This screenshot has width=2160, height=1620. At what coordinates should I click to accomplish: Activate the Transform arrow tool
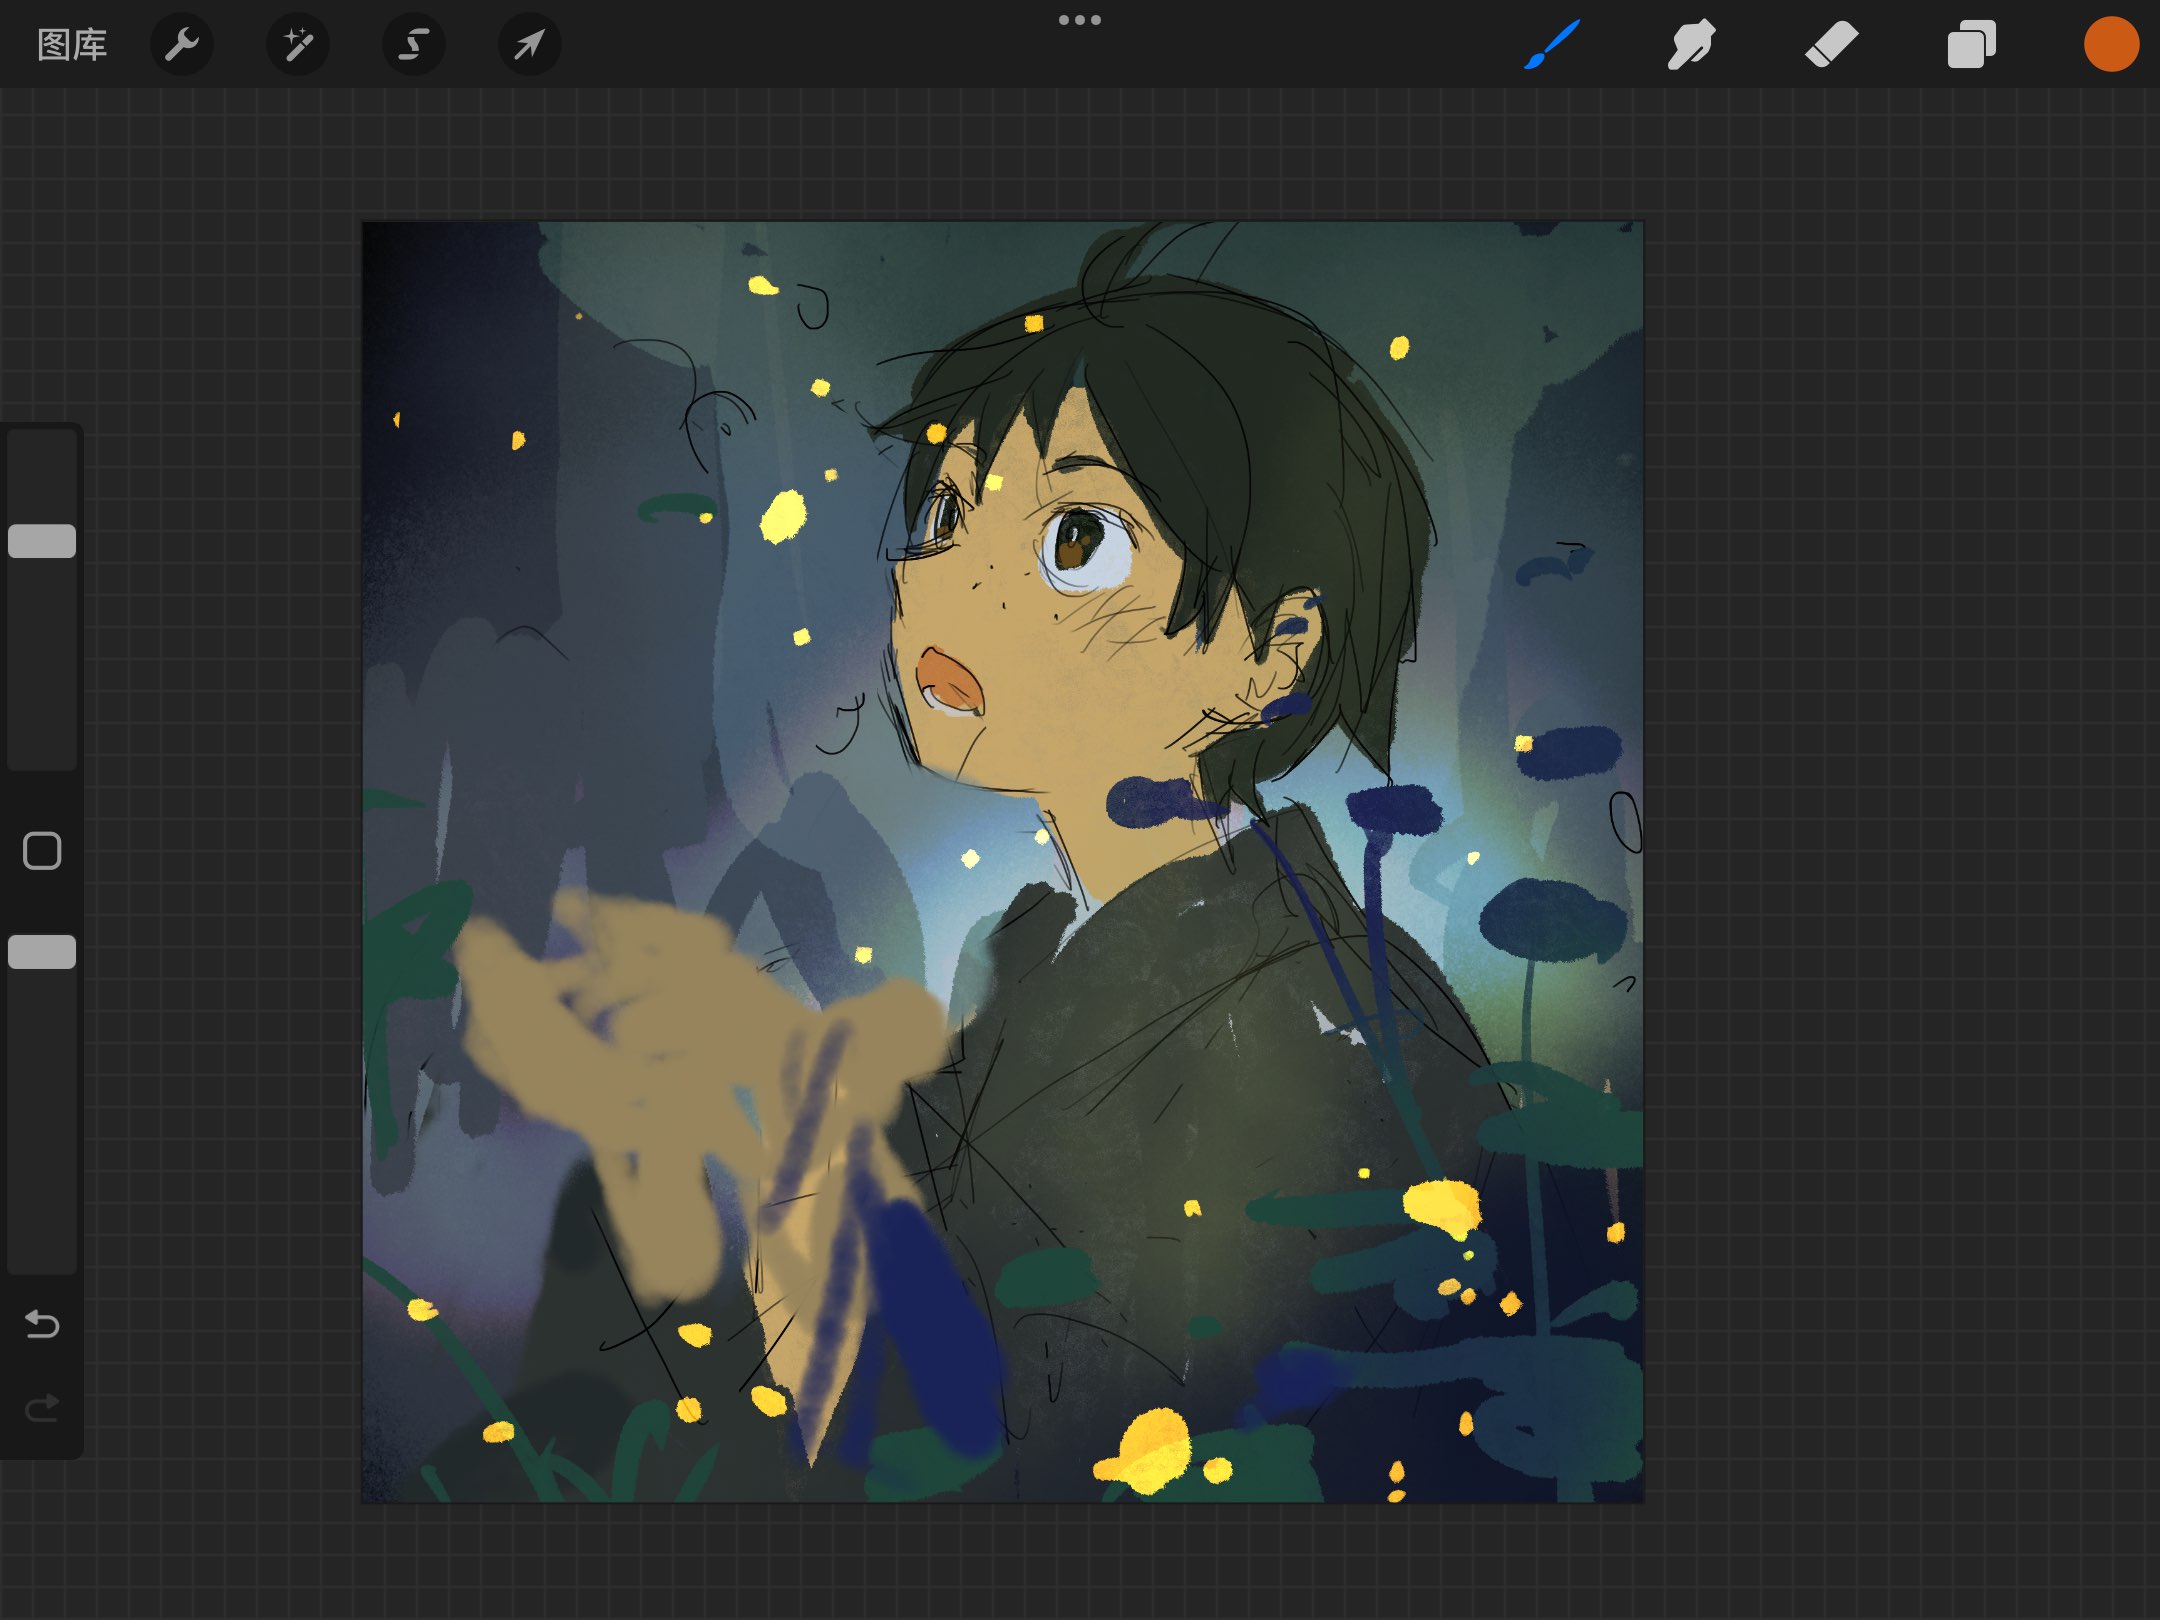click(x=530, y=45)
